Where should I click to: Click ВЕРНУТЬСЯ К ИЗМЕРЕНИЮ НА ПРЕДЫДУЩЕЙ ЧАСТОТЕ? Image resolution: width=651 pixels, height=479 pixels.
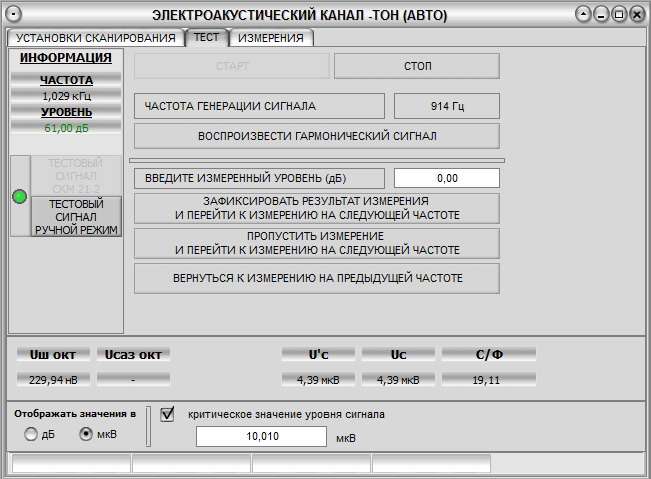316,278
